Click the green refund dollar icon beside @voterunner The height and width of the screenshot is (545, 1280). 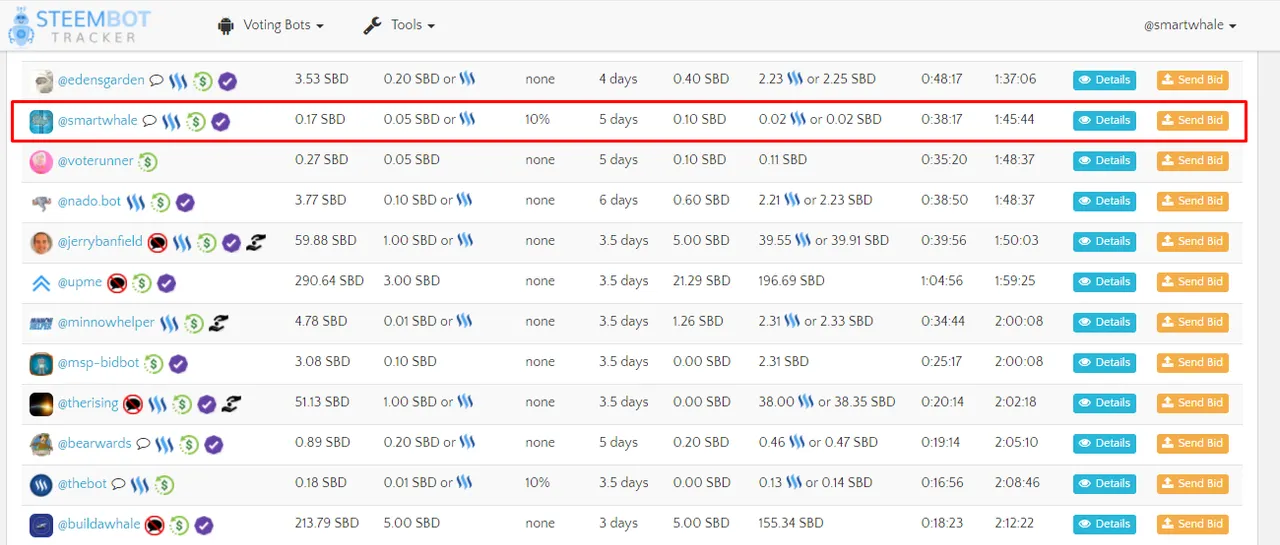click(148, 161)
